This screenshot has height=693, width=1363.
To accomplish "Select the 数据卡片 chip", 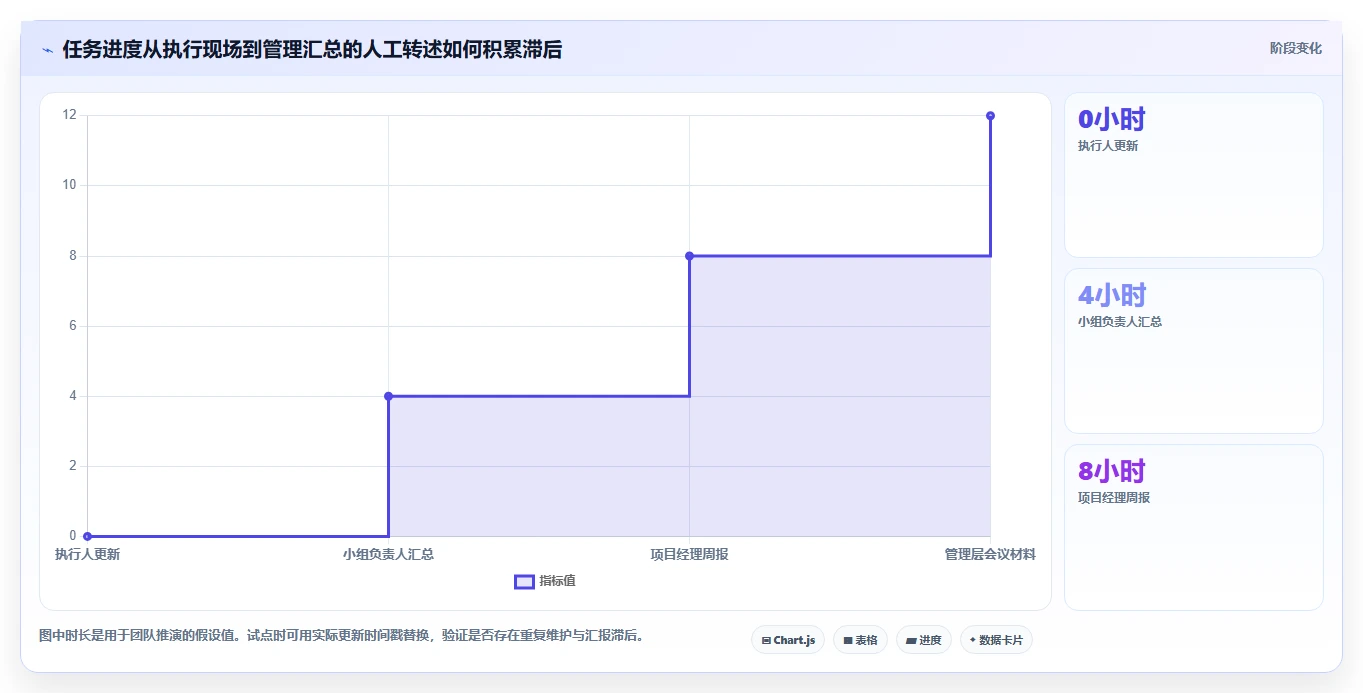I will (996, 640).
